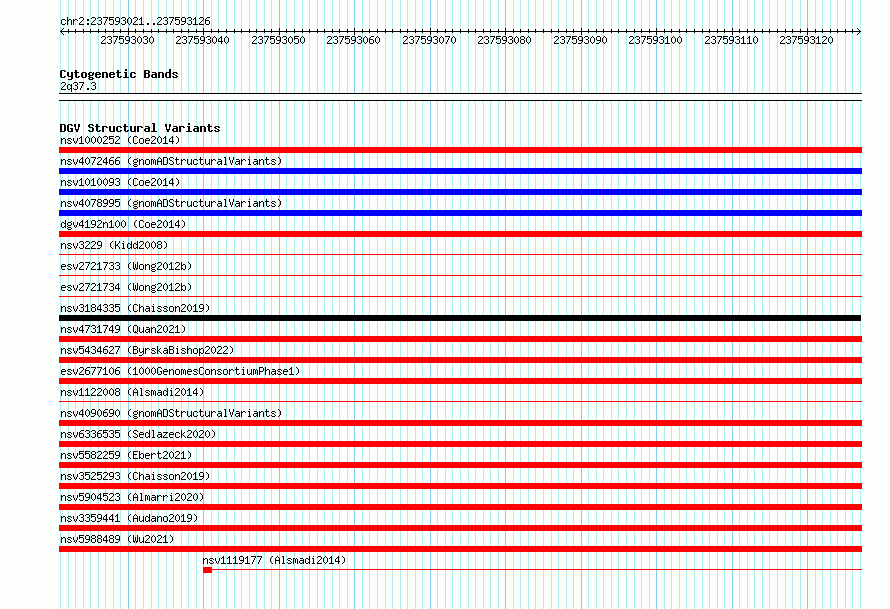Click ruler position 237593090
890x609 pixels.
[580, 40]
